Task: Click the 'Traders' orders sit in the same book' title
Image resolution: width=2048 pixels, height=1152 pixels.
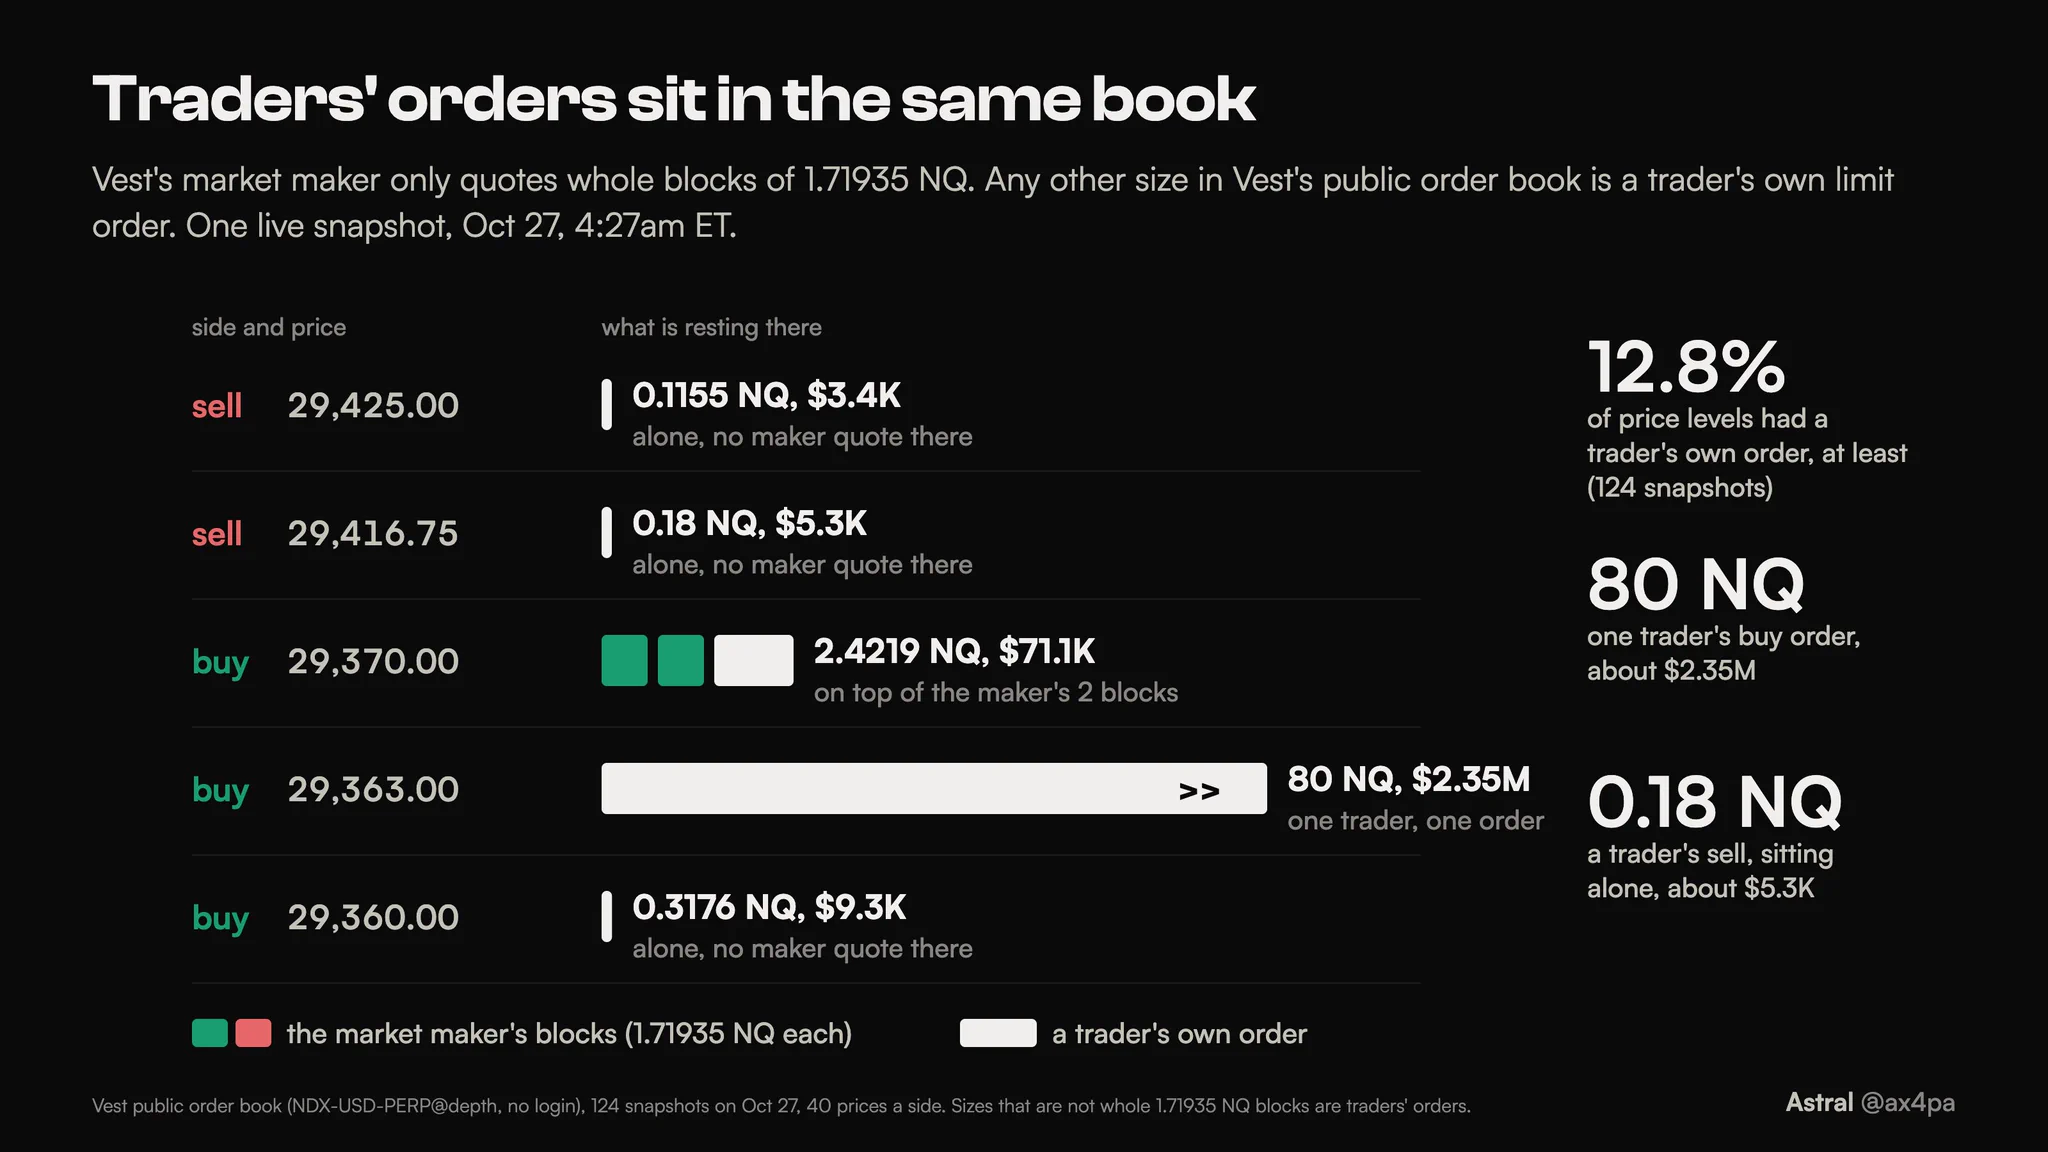Action: pyautogui.click(x=674, y=99)
